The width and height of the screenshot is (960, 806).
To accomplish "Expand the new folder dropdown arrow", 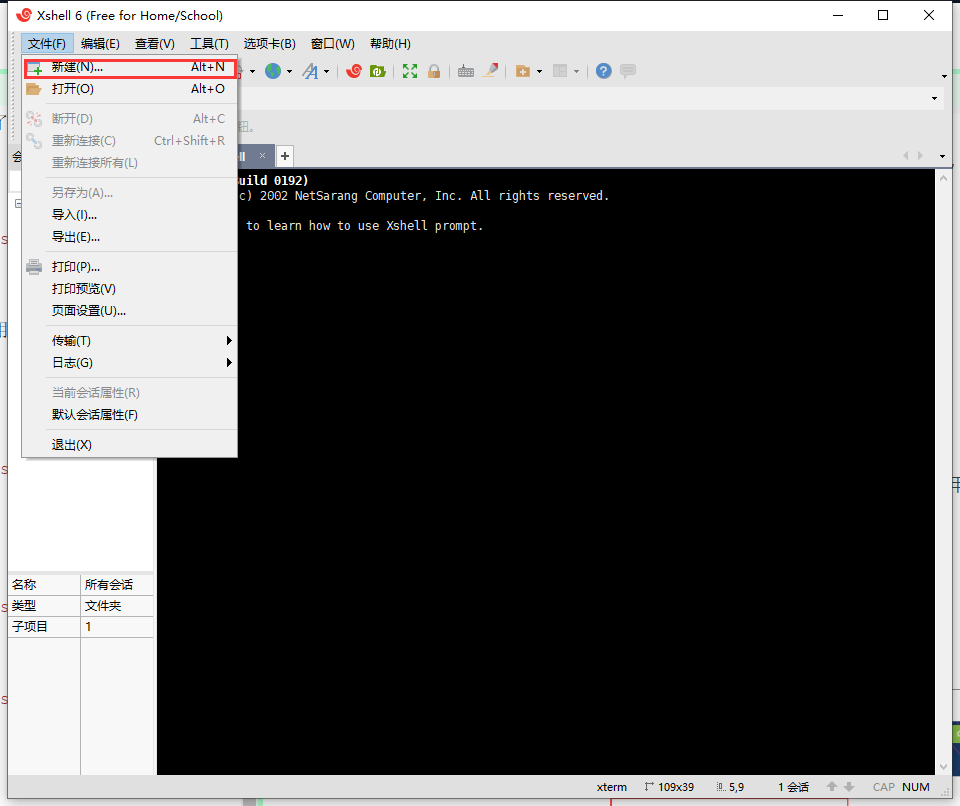I will click(539, 72).
